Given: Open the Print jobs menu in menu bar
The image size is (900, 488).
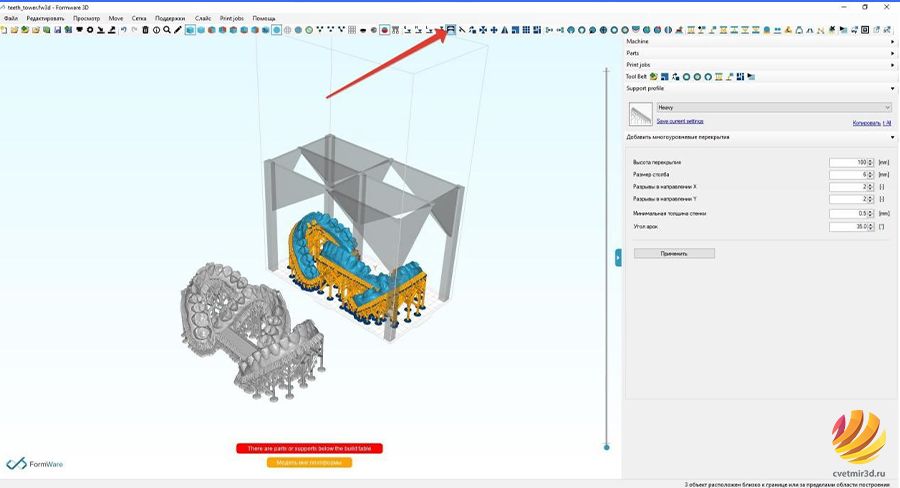Looking at the screenshot, I should pos(231,18).
